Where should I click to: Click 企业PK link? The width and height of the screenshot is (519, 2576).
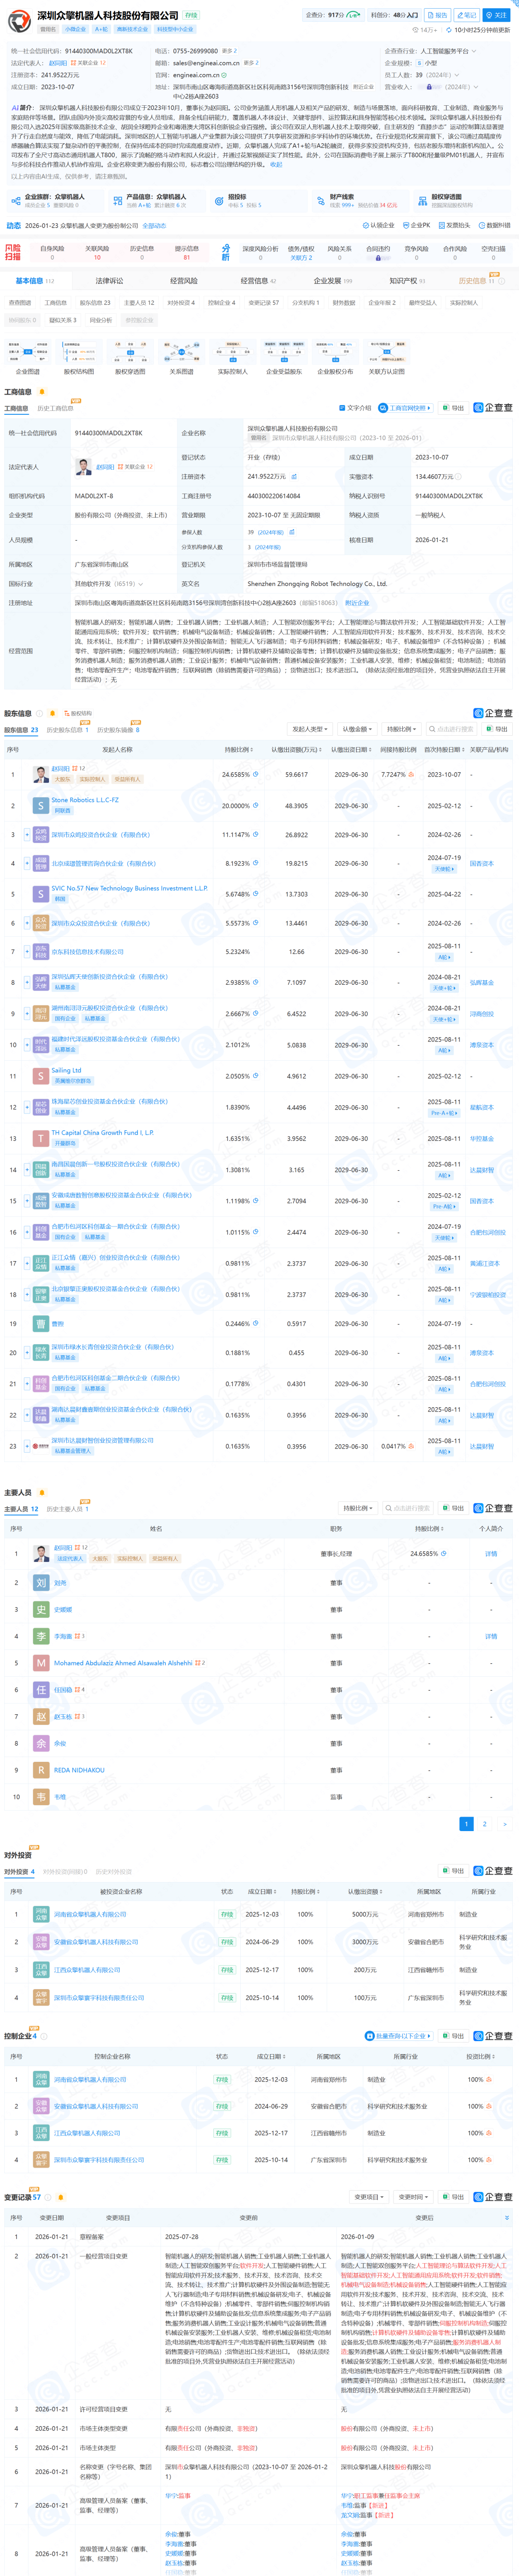pyautogui.click(x=416, y=226)
